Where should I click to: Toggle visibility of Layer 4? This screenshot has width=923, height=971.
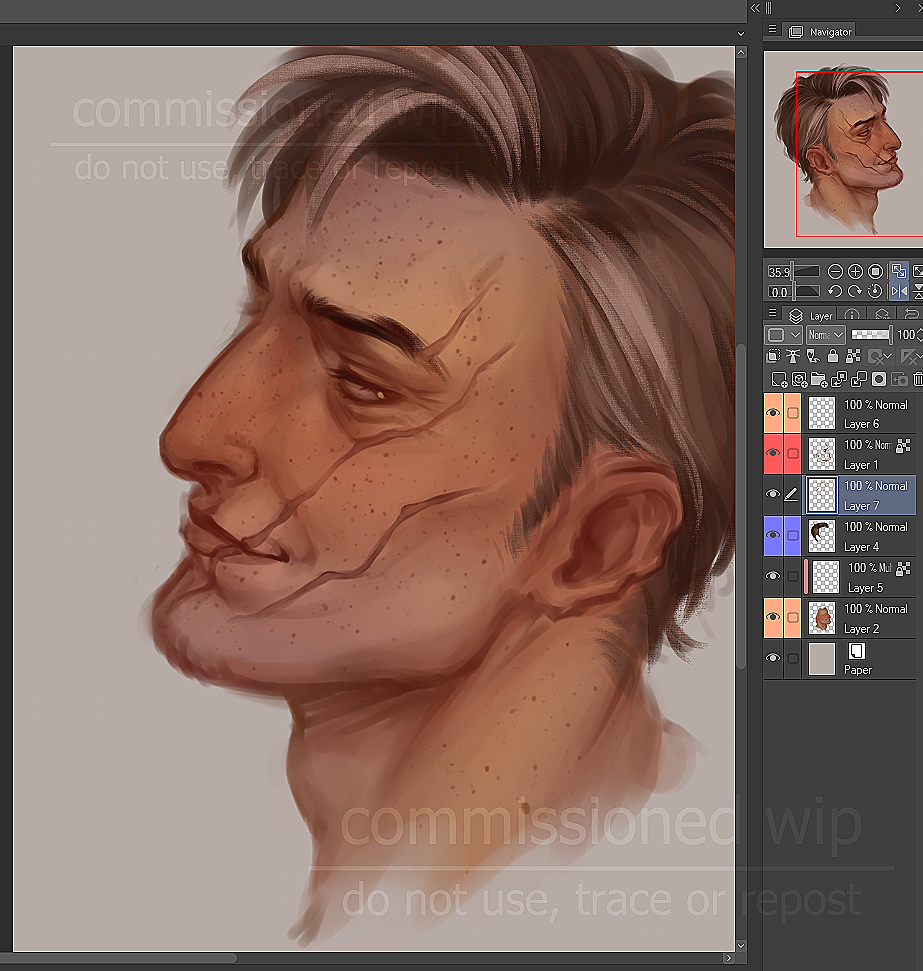pos(773,536)
